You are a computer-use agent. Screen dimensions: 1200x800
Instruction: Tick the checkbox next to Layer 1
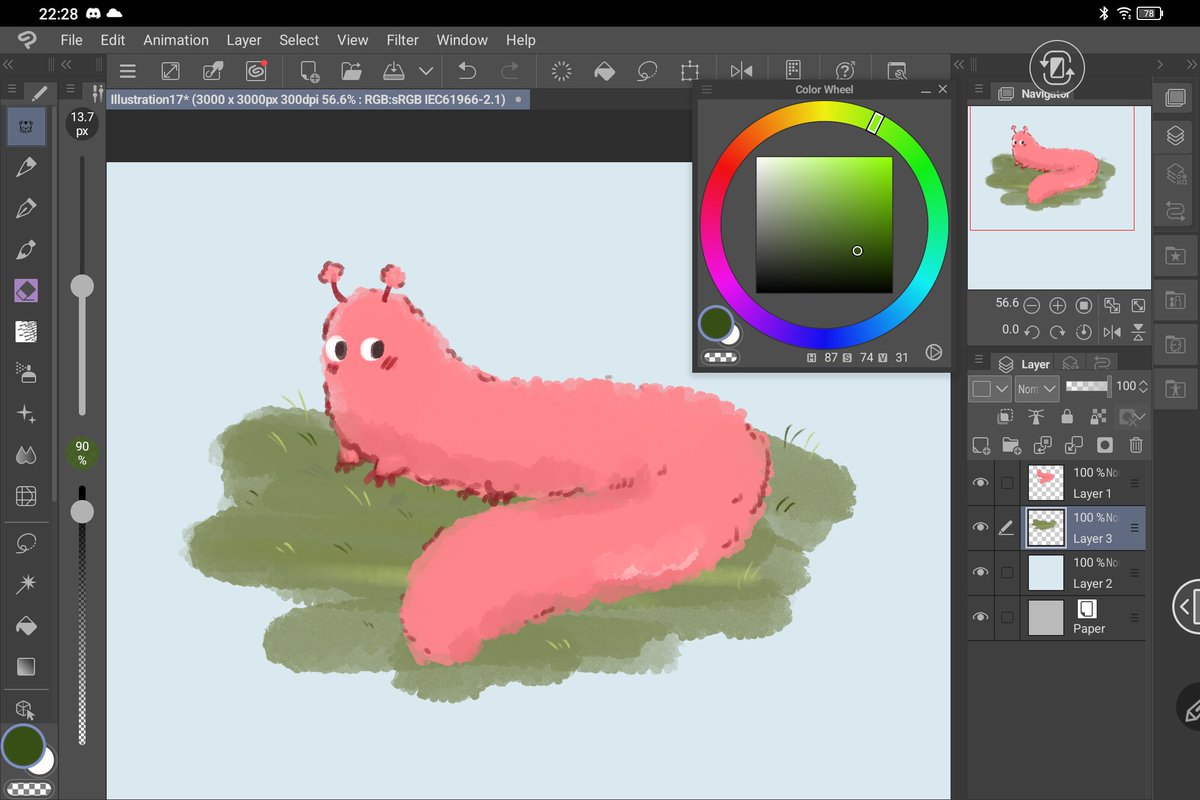point(1007,483)
